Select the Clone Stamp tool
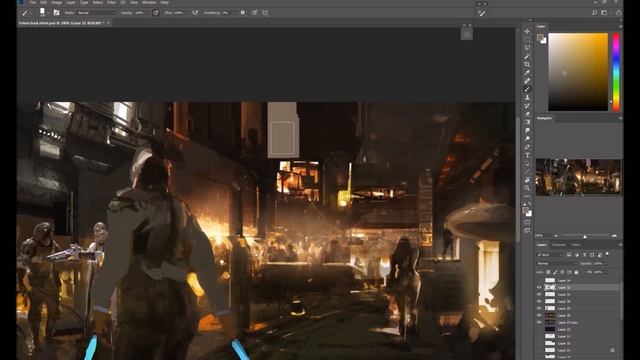This screenshot has width=640, height=360. click(x=527, y=97)
